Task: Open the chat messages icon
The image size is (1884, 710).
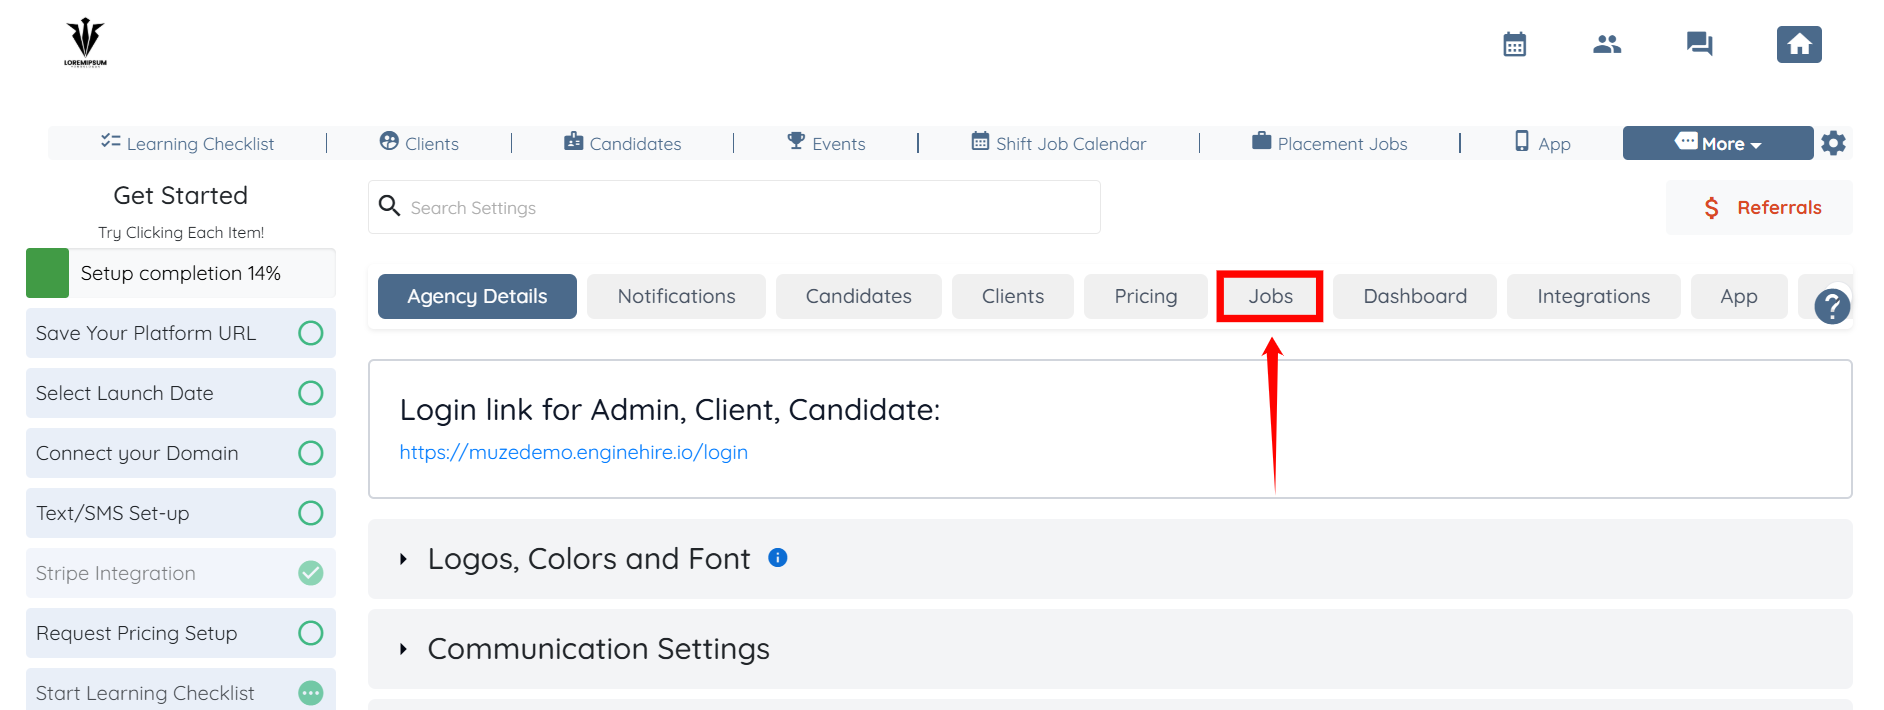Action: coord(1699,45)
